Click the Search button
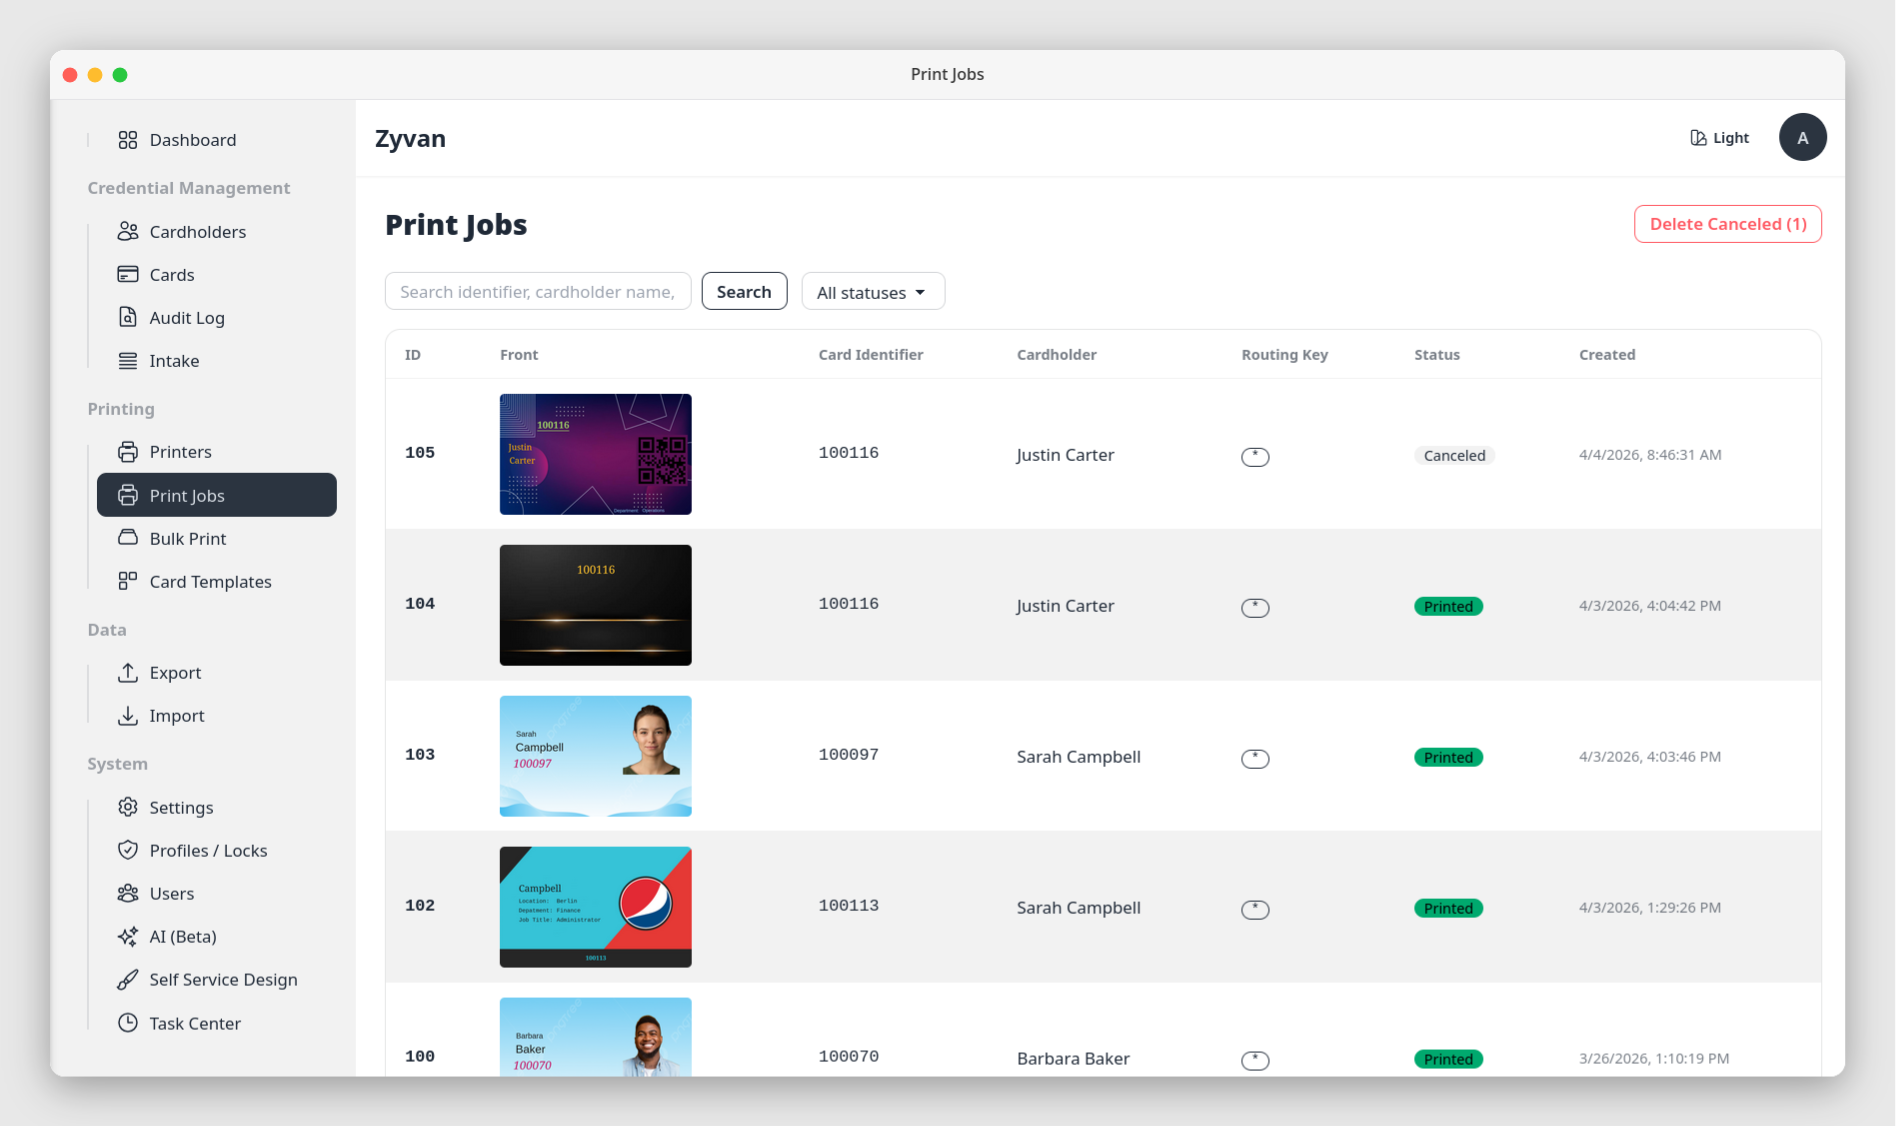This screenshot has width=1896, height=1126. click(744, 291)
